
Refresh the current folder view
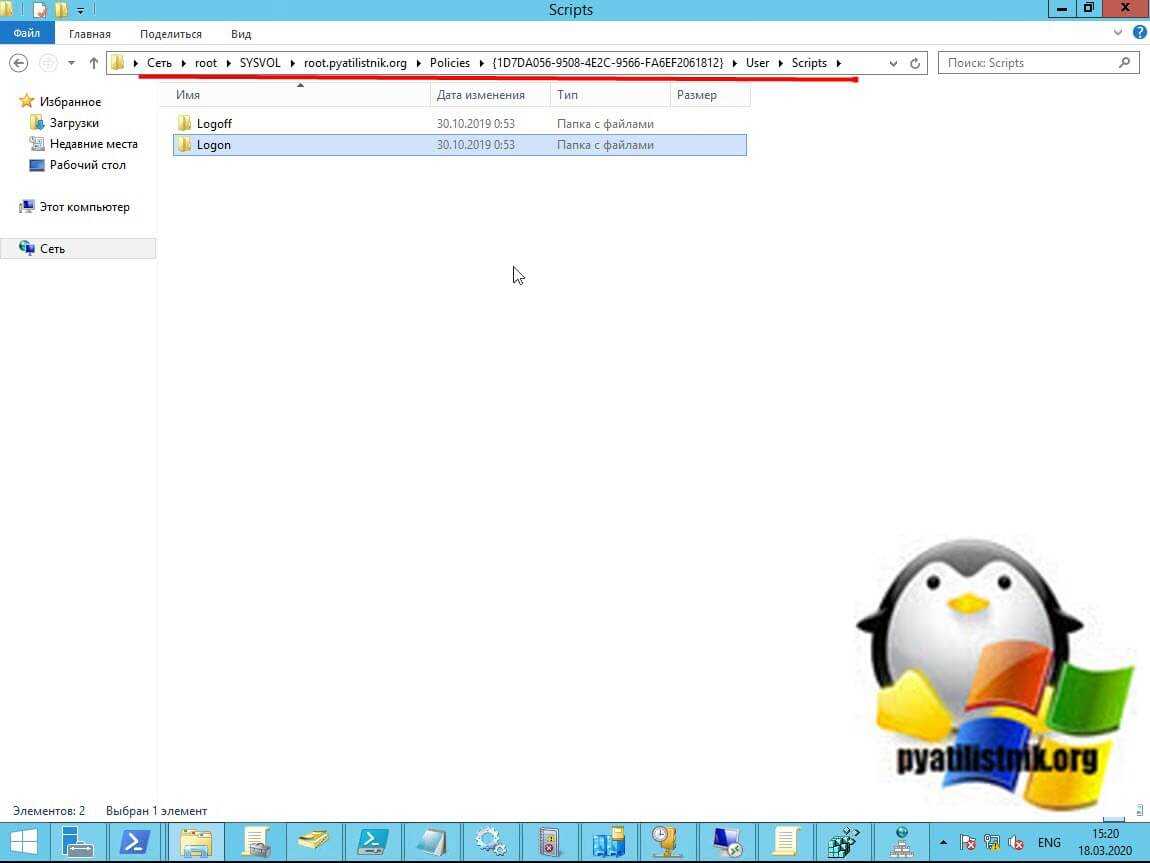pyautogui.click(x=914, y=63)
